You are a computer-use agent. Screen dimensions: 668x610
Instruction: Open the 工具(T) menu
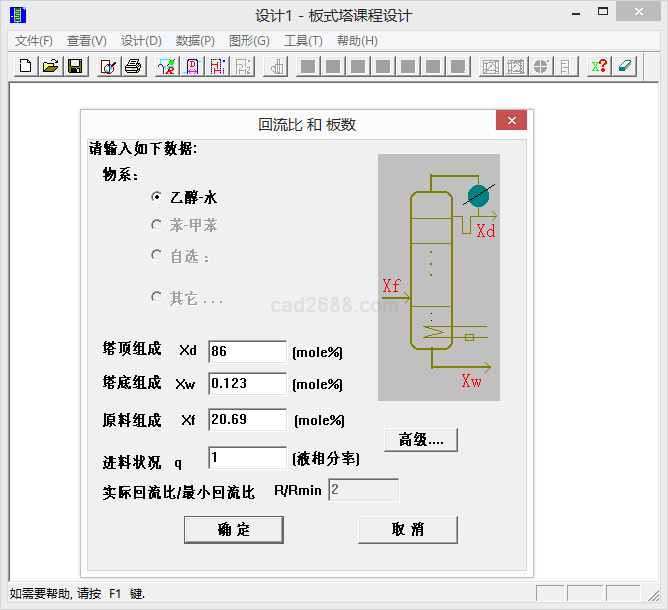click(x=303, y=41)
